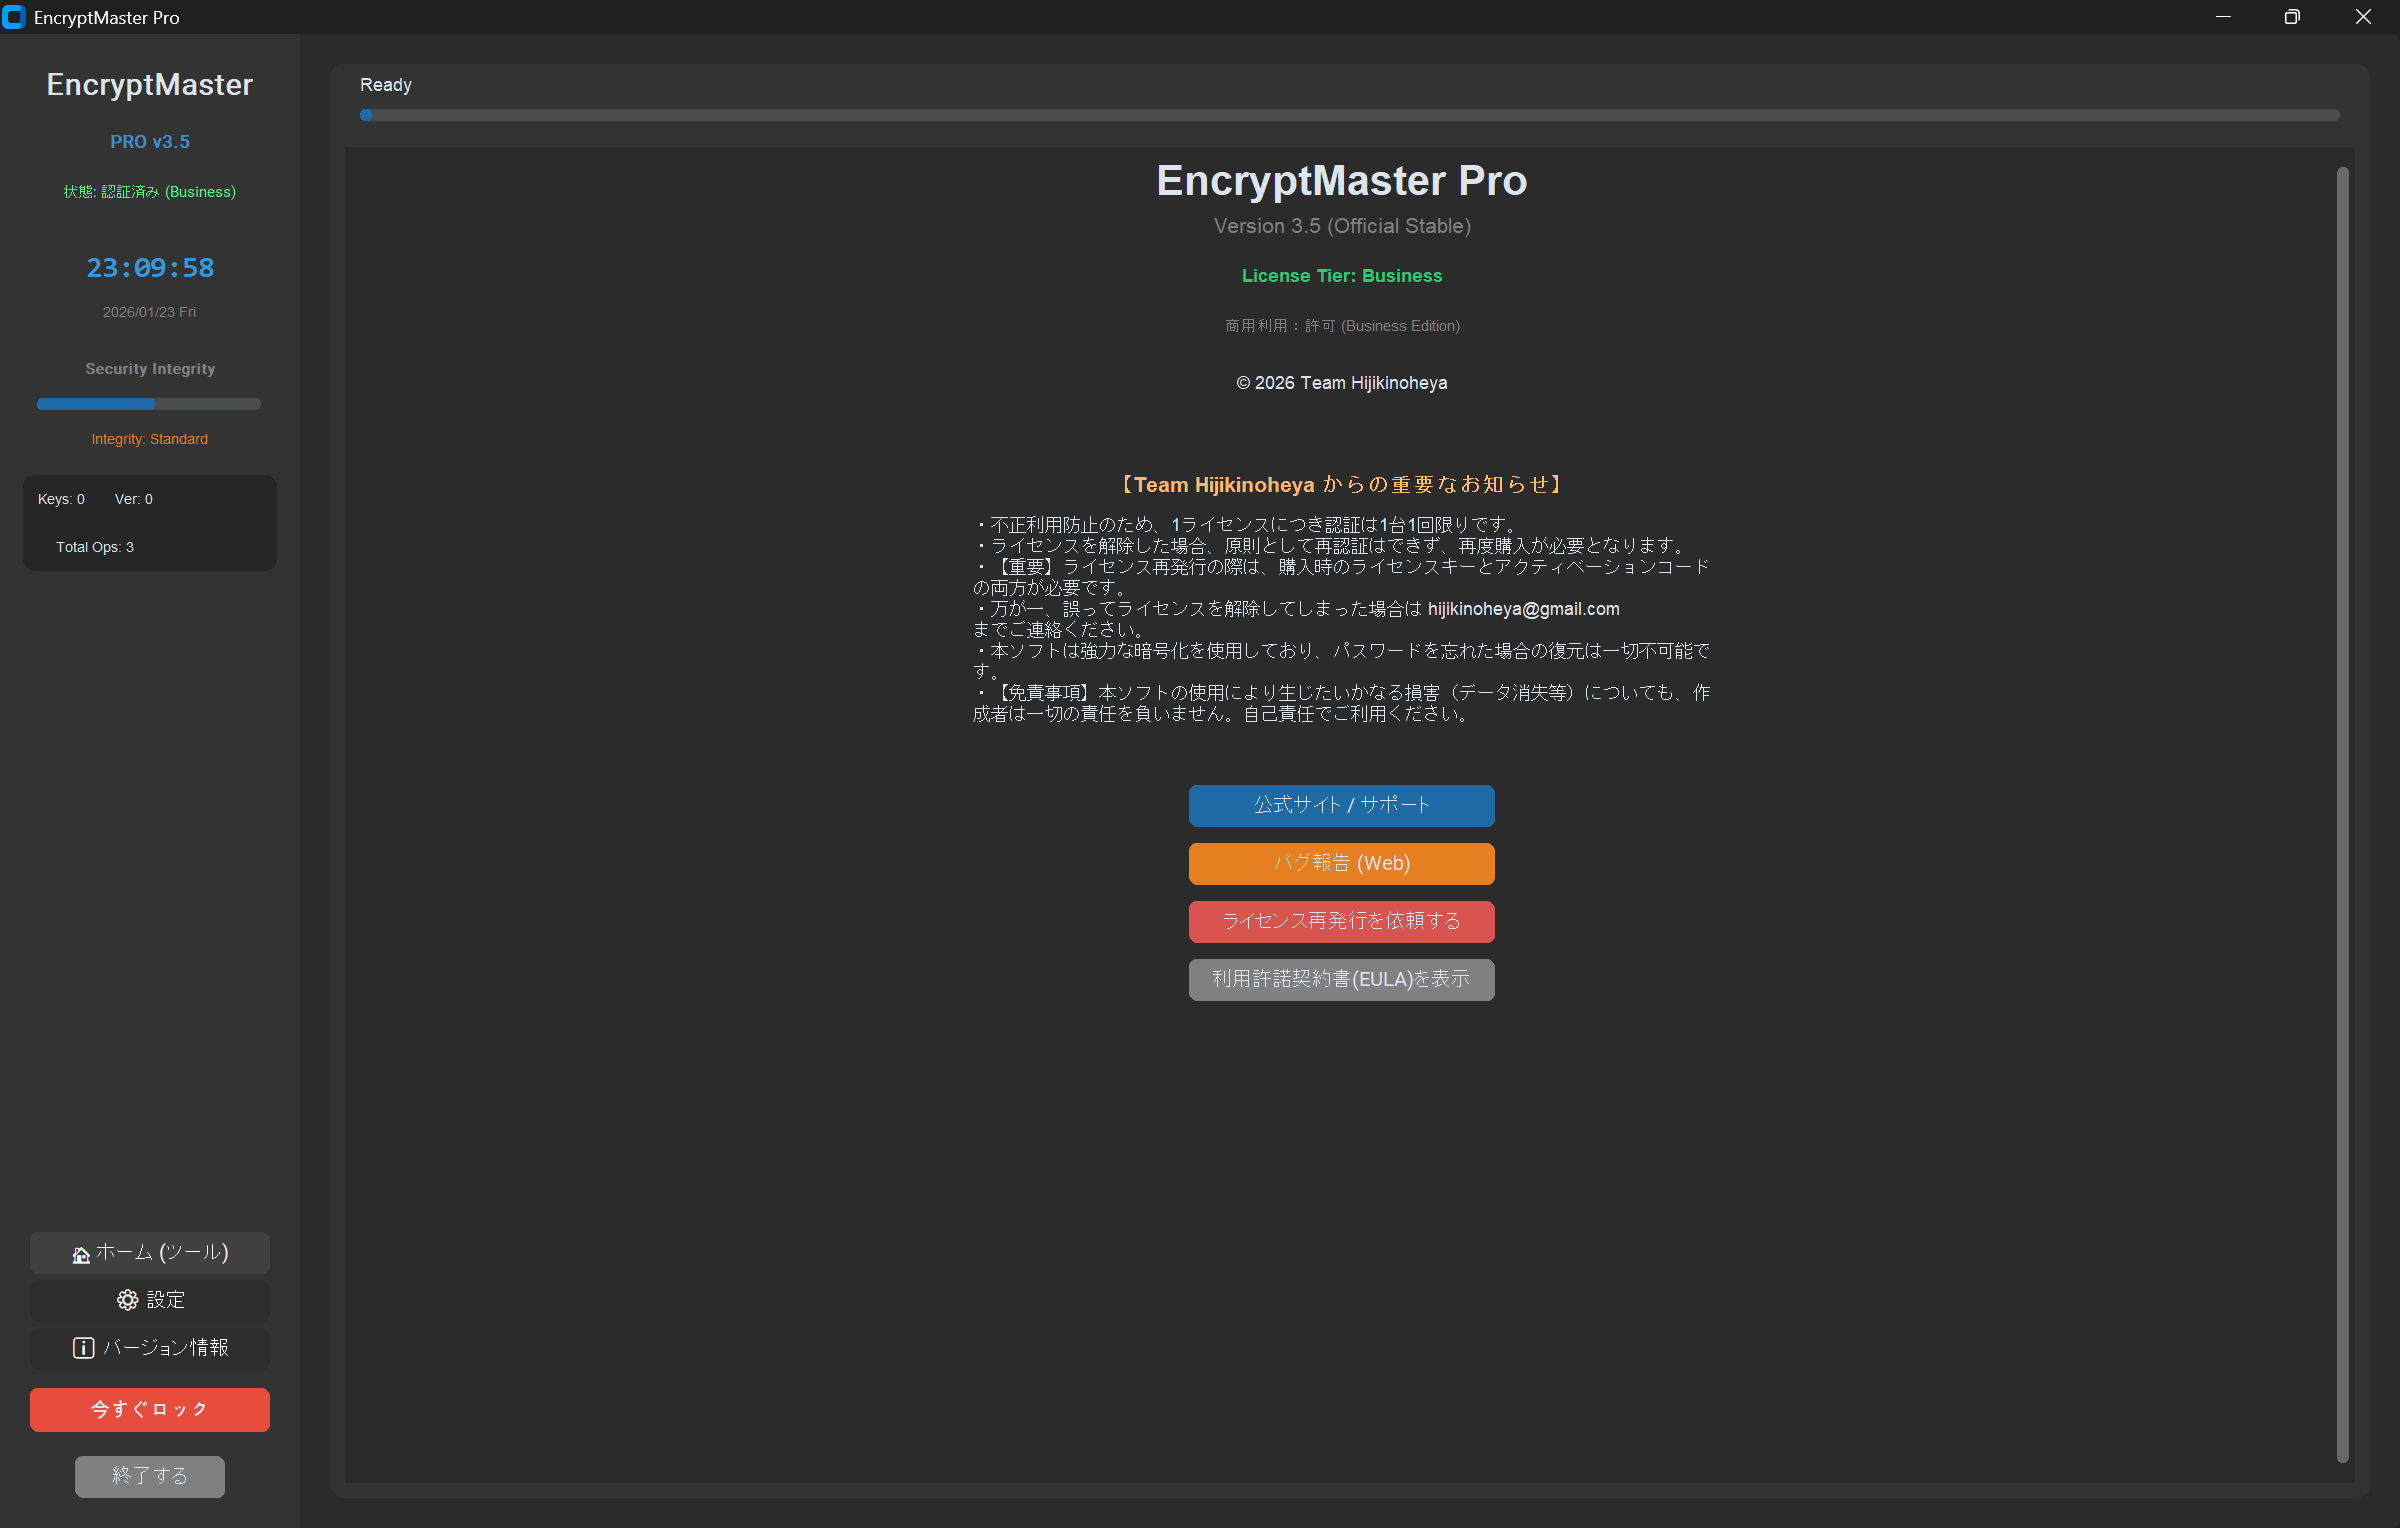Request license reissue via ライセンス再発行を依頼する

point(1341,921)
